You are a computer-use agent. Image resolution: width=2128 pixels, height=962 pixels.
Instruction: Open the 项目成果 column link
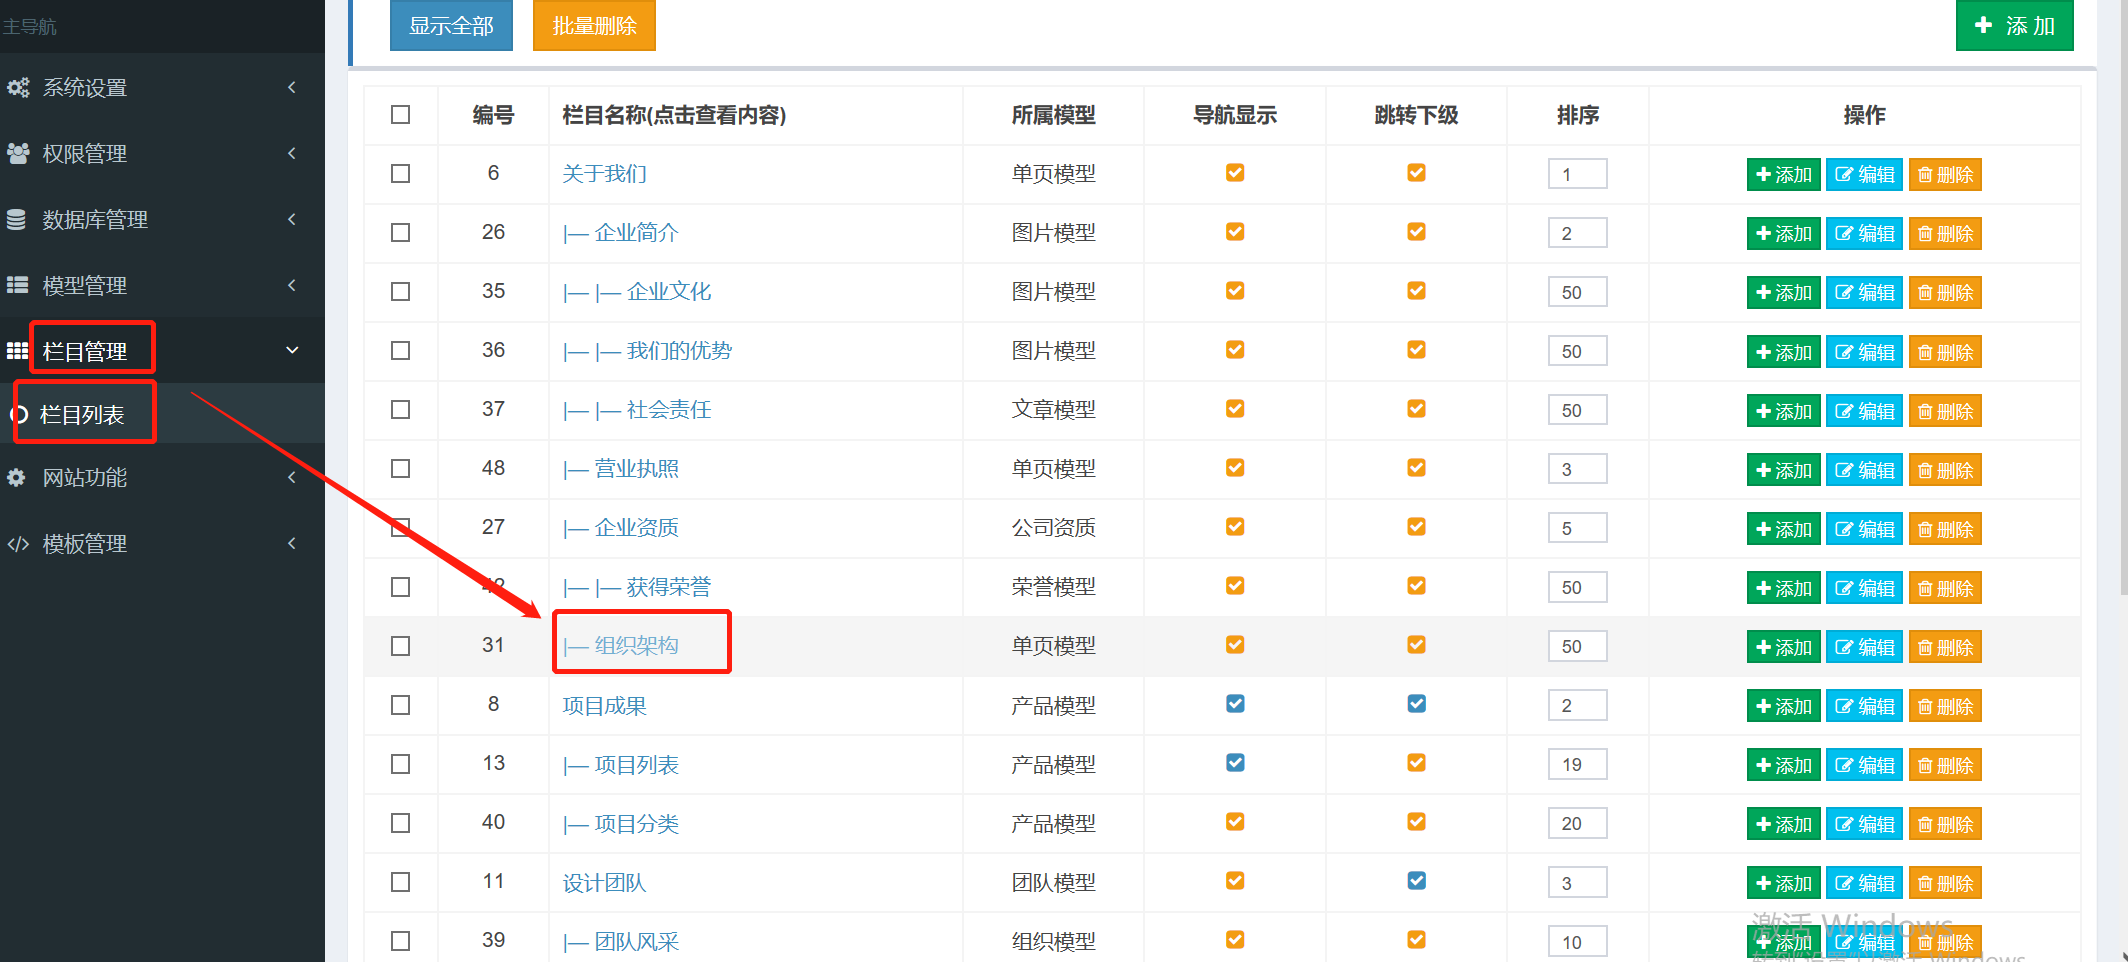click(604, 706)
